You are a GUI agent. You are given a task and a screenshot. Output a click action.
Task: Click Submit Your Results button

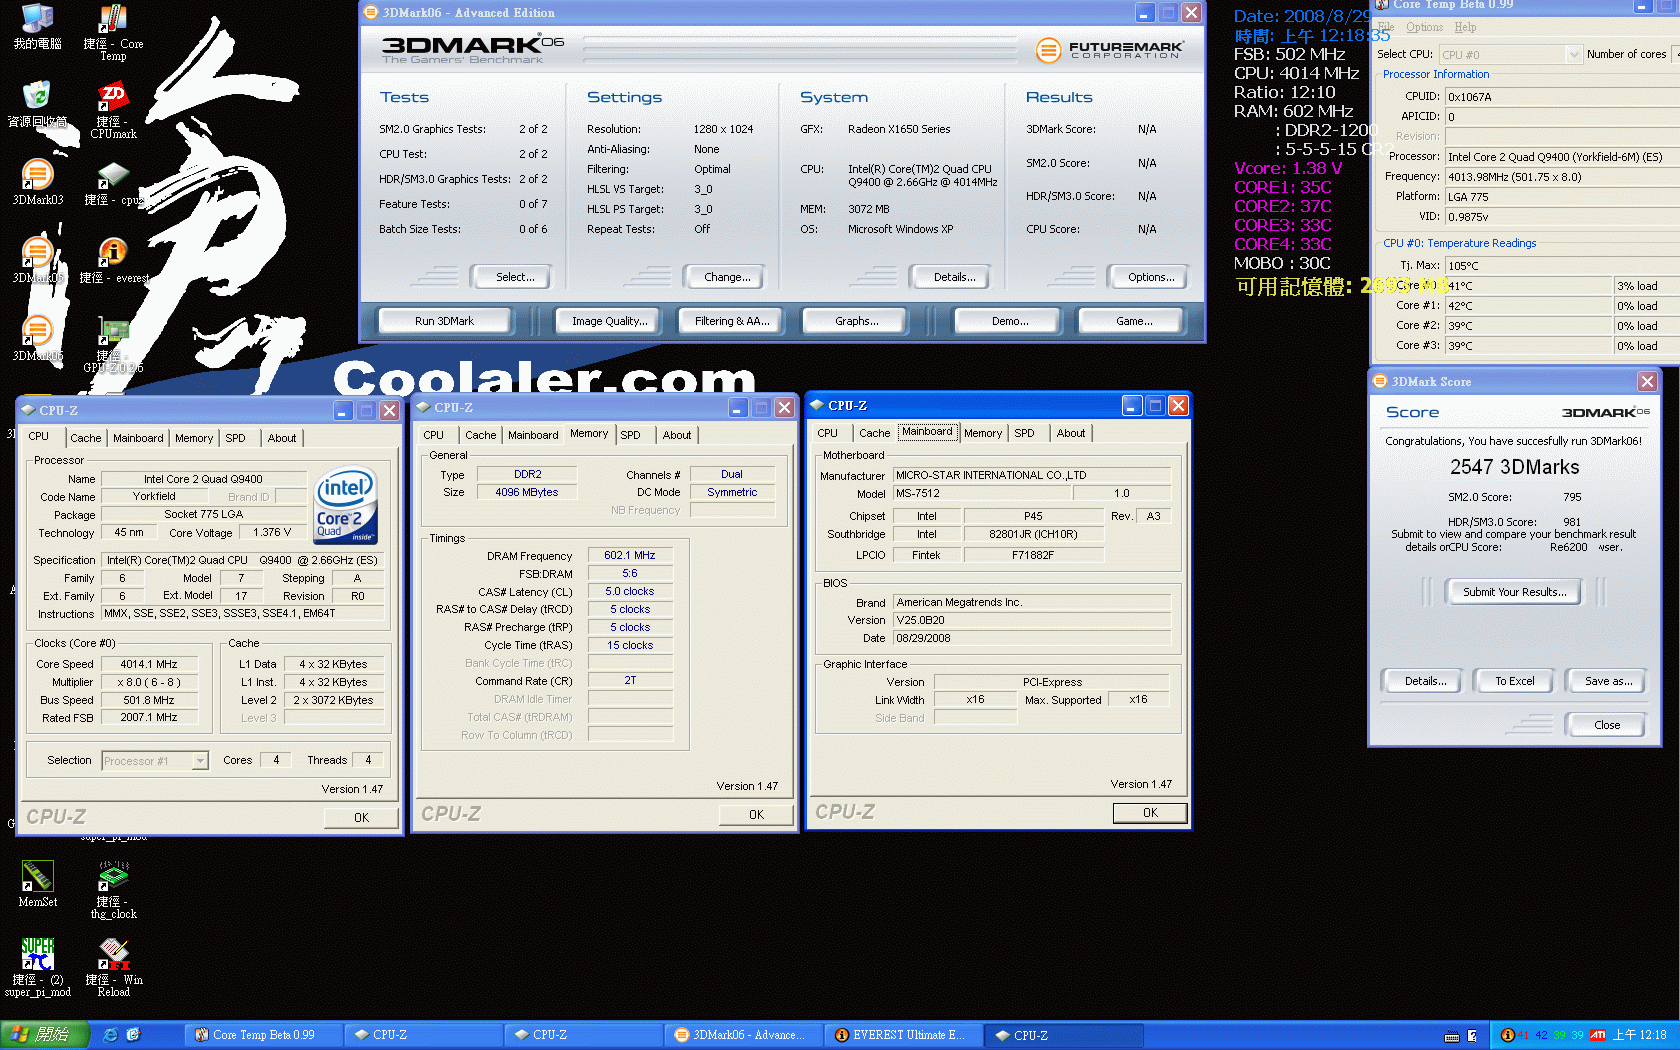point(1513,592)
